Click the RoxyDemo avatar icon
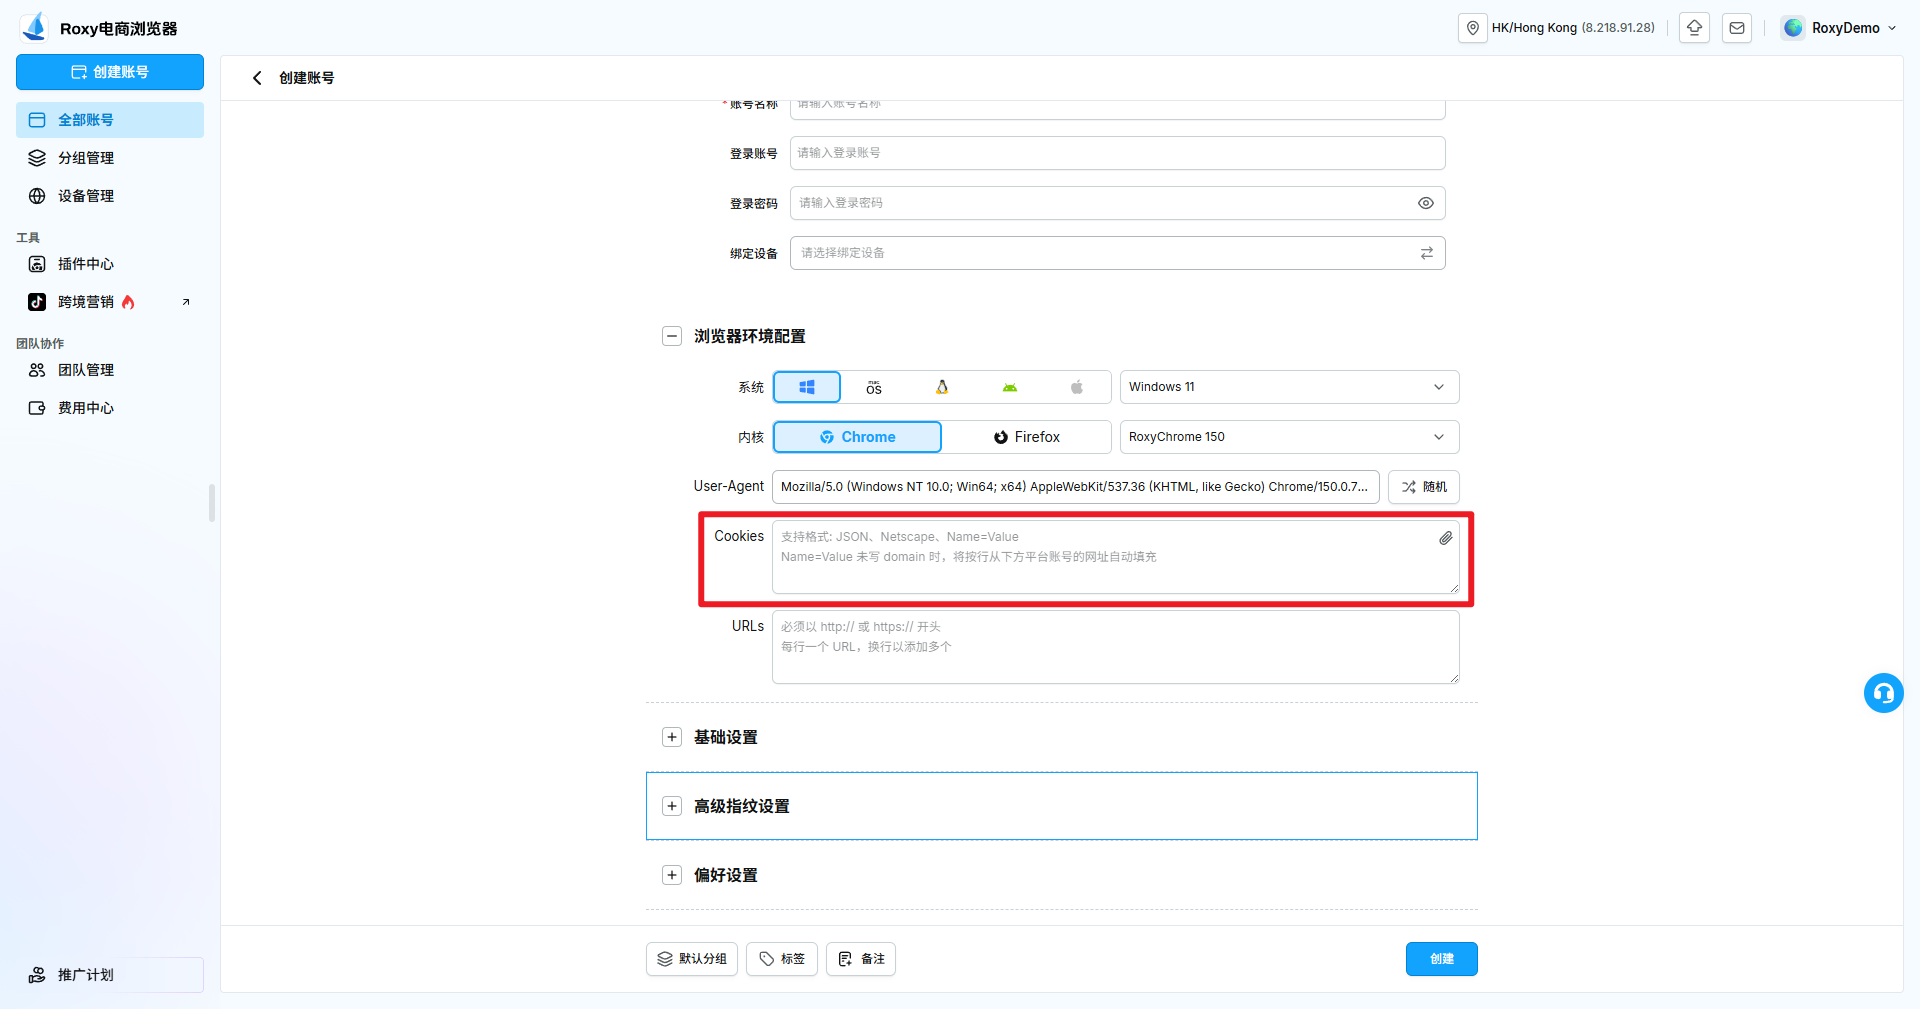The height and width of the screenshot is (1009, 1920). click(x=1794, y=28)
